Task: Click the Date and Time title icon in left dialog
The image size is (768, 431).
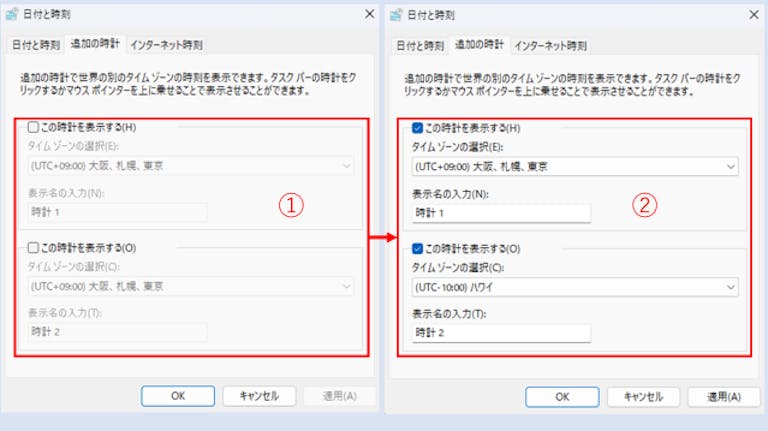Action: click(x=12, y=14)
